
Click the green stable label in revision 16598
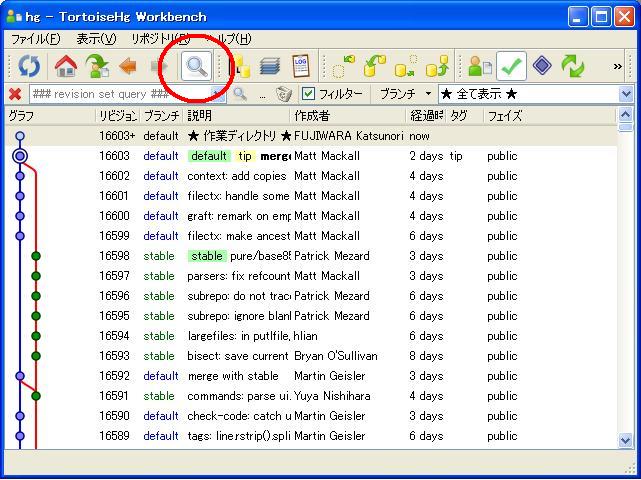click(207, 256)
